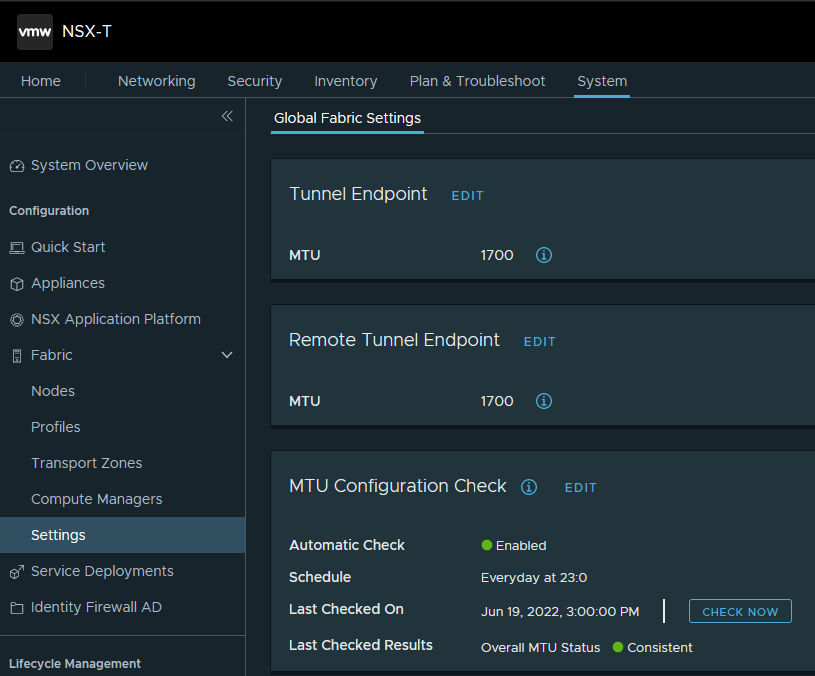The height and width of the screenshot is (676, 815).
Task: Select the System Overview icon in sidebar
Action: point(15,165)
